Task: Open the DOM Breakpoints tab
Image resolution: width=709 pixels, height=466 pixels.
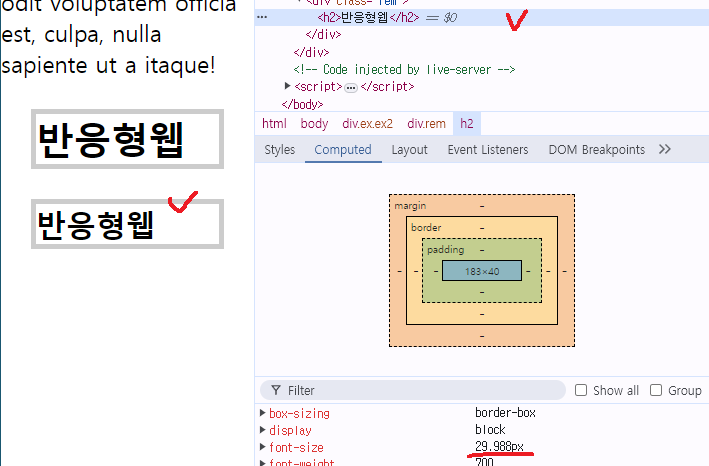Action: point(596,150)
